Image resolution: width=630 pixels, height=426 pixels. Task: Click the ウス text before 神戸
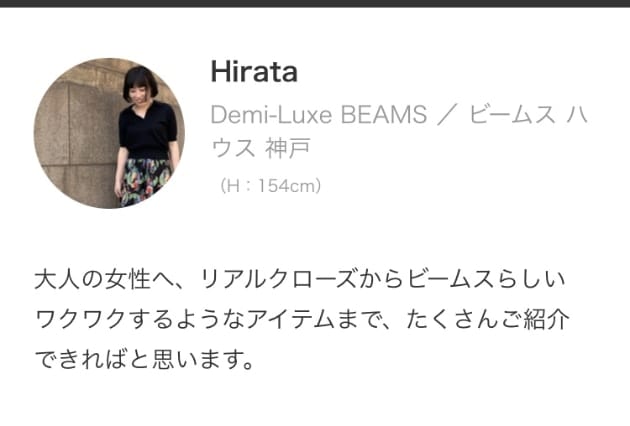[x=234, y=148]
